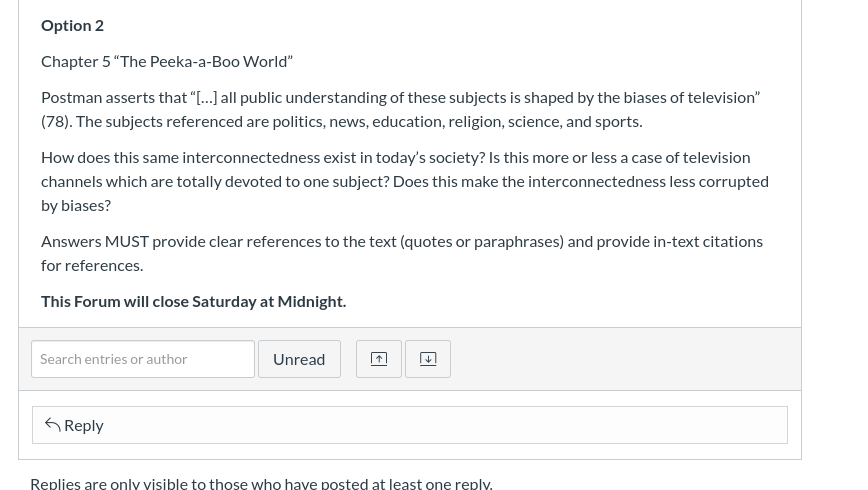Viewport: 868px width, 490px height.
Task: Open the Reply box to post
Action: click(410, 425)
